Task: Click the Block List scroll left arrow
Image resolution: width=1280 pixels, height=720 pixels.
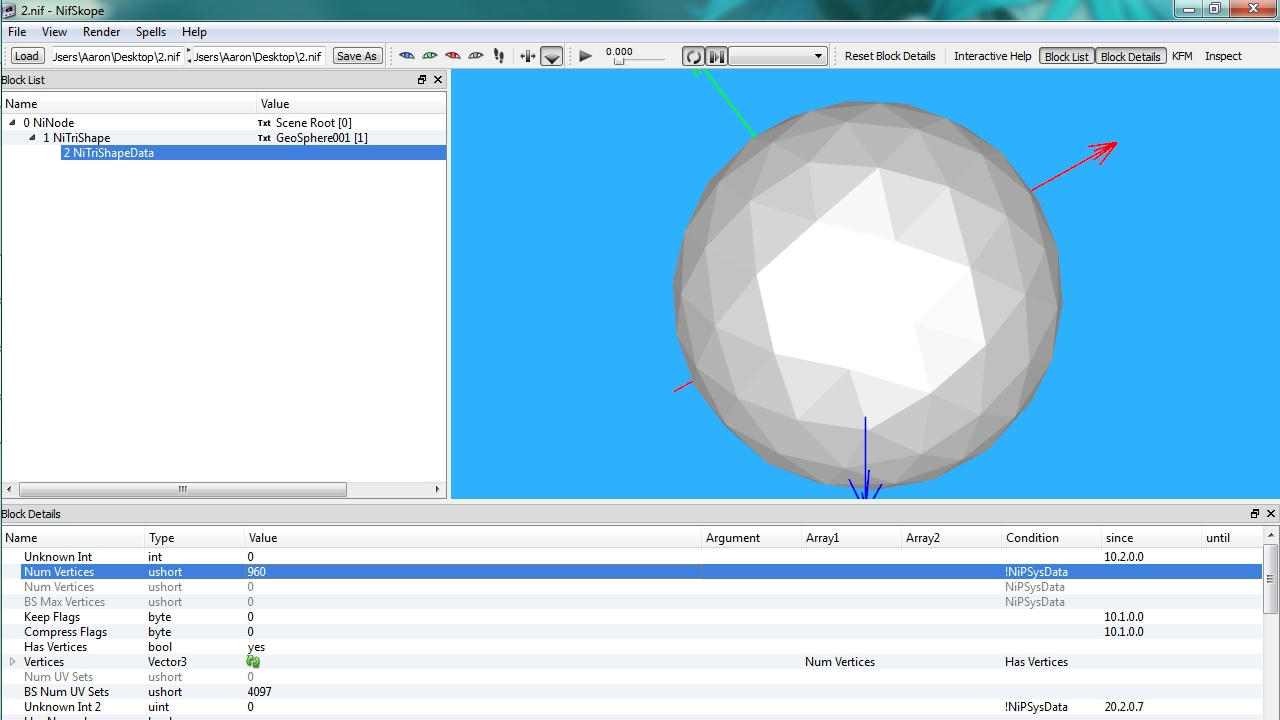Action: [x=10, y=490]
